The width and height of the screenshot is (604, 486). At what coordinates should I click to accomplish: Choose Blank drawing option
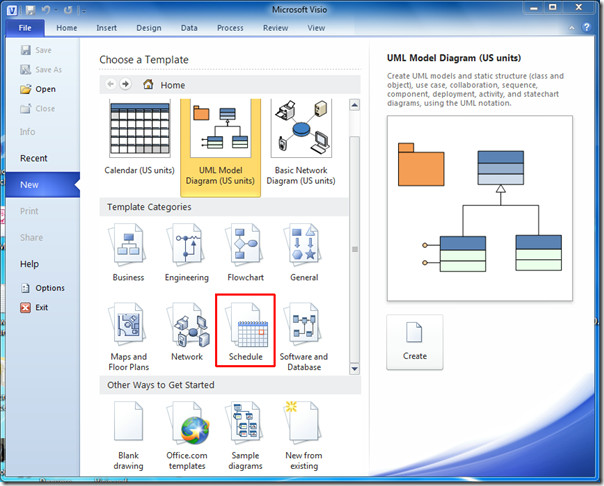(128, 436)
